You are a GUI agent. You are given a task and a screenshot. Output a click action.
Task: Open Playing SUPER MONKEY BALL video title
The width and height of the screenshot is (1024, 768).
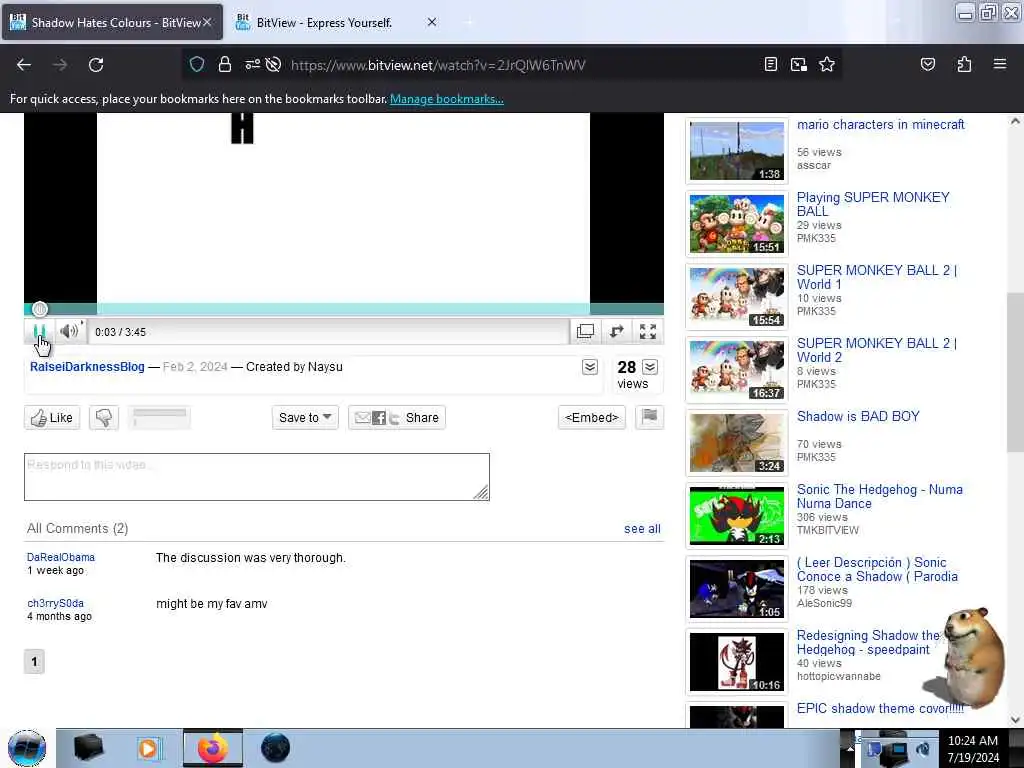pos(873,204)
